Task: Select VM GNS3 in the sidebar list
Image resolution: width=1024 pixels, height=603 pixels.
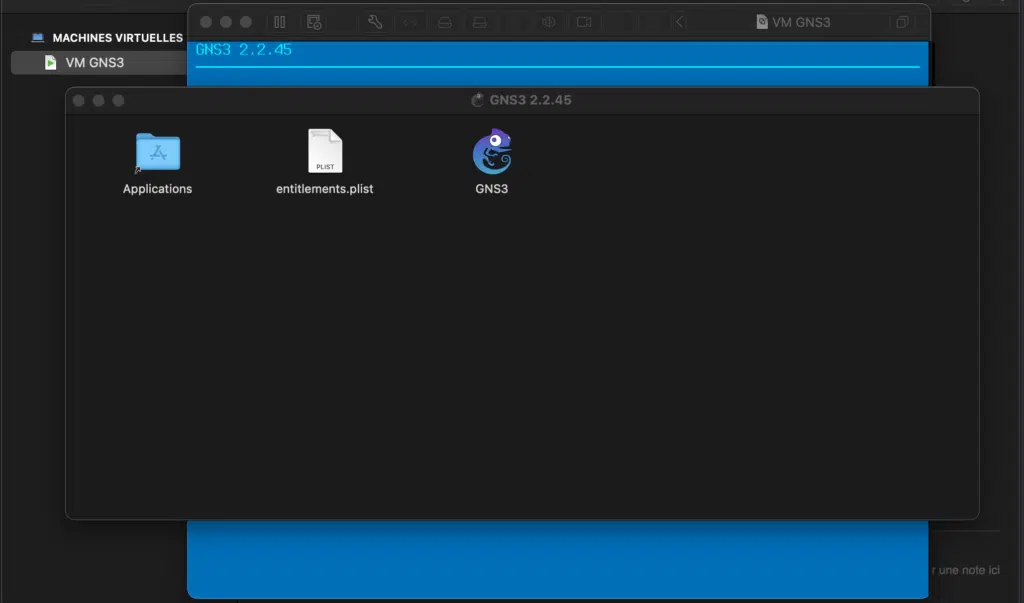Action: click(x=99, y=63)
